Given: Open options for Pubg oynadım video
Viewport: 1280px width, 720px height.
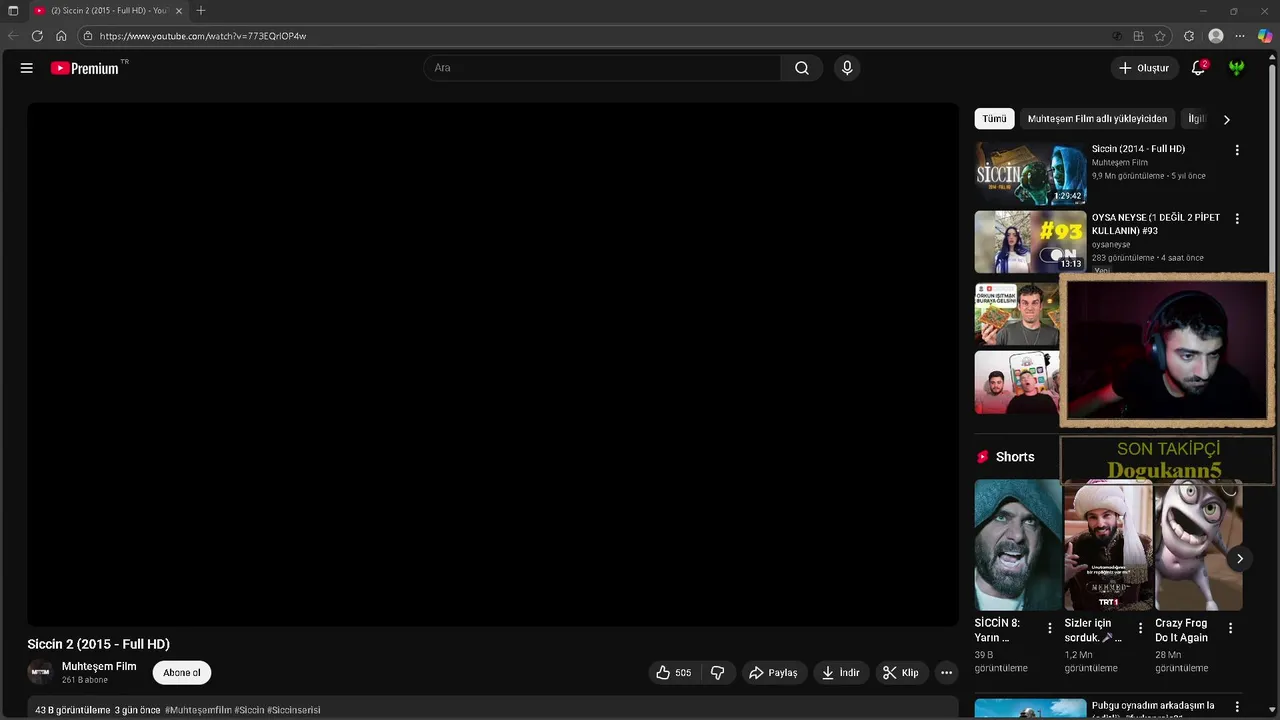Looking at the screenshot, I should coord(1237,707).
